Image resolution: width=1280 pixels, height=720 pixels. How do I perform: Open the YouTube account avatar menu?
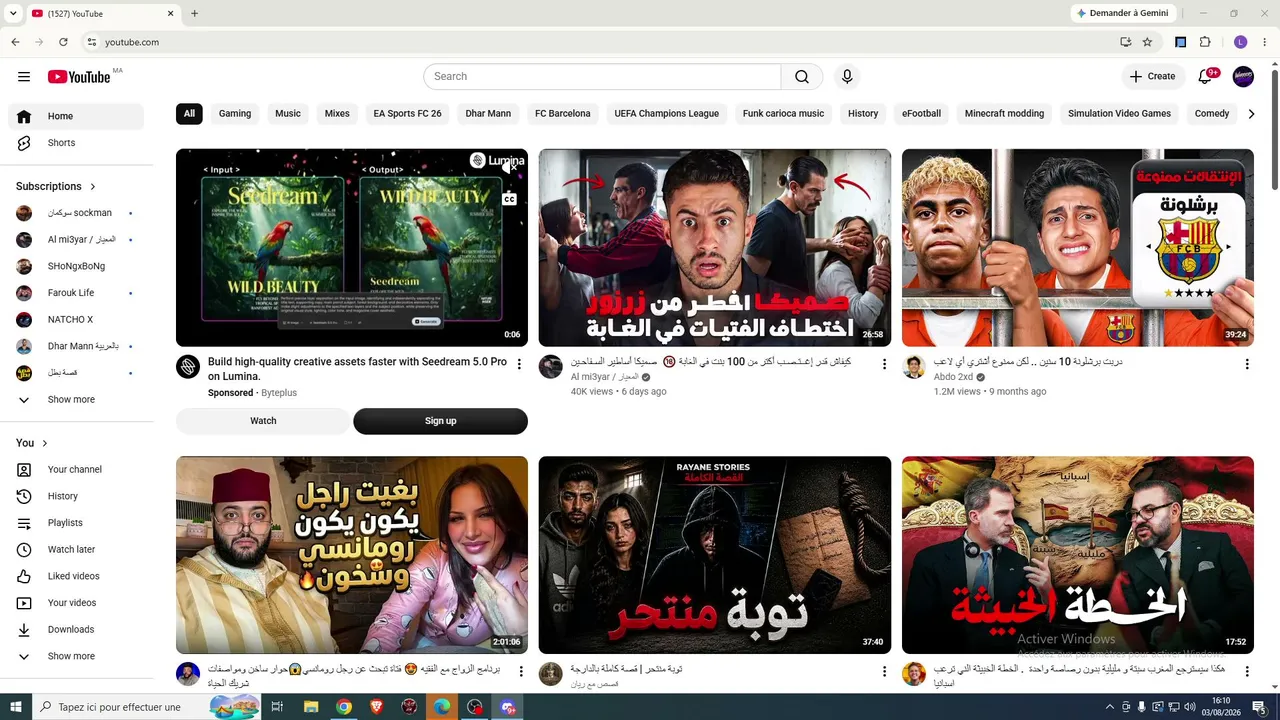pos(1243,77)
